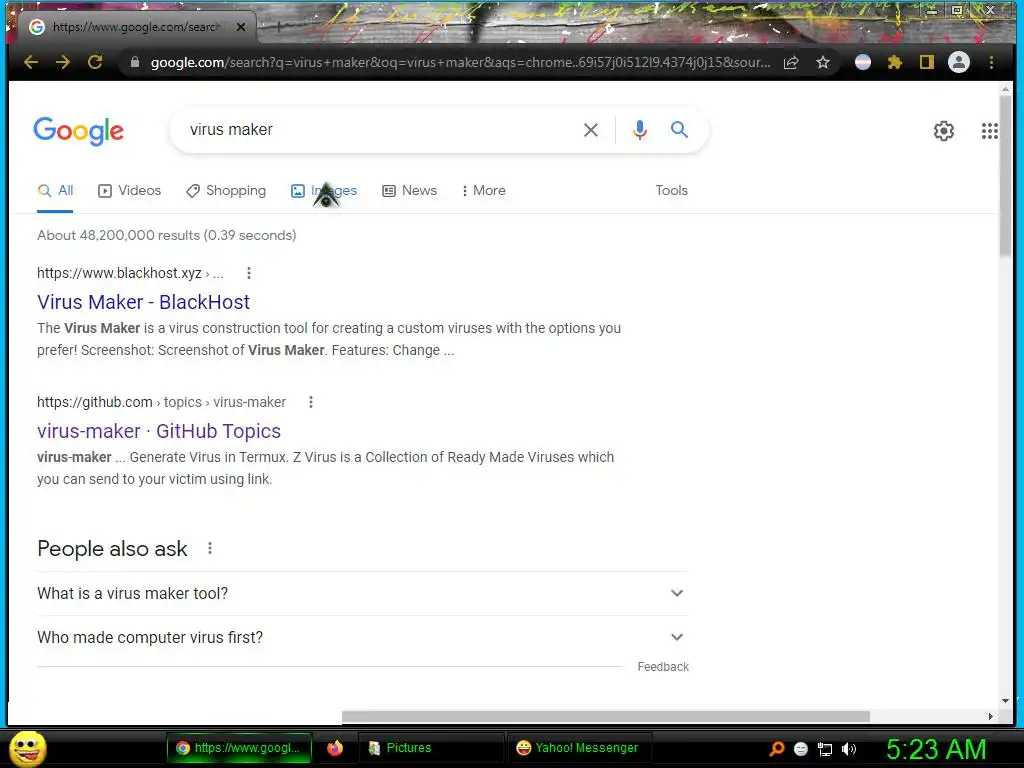Click the round face tray icon
The image size is (1024, 768).
[x=801, y=749]
